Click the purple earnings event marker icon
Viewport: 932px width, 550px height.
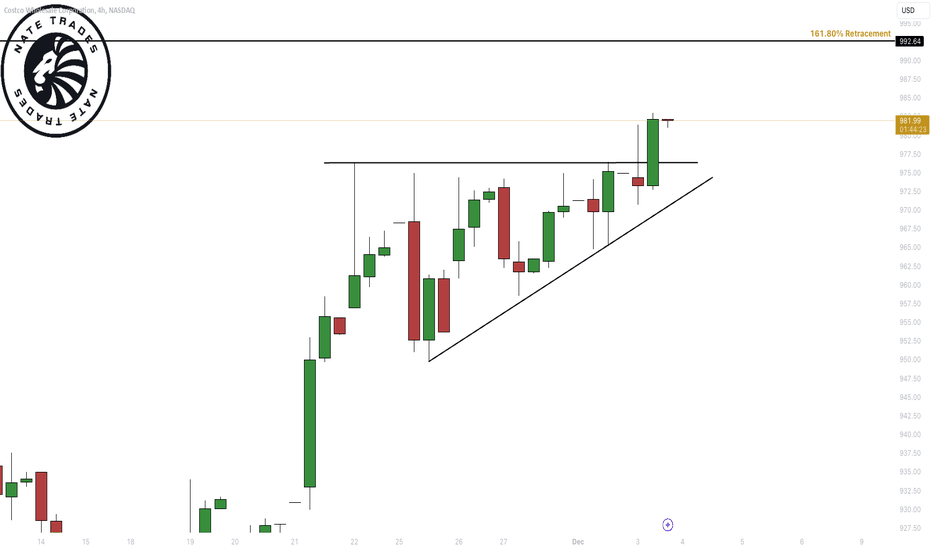[x=667, y=524]
